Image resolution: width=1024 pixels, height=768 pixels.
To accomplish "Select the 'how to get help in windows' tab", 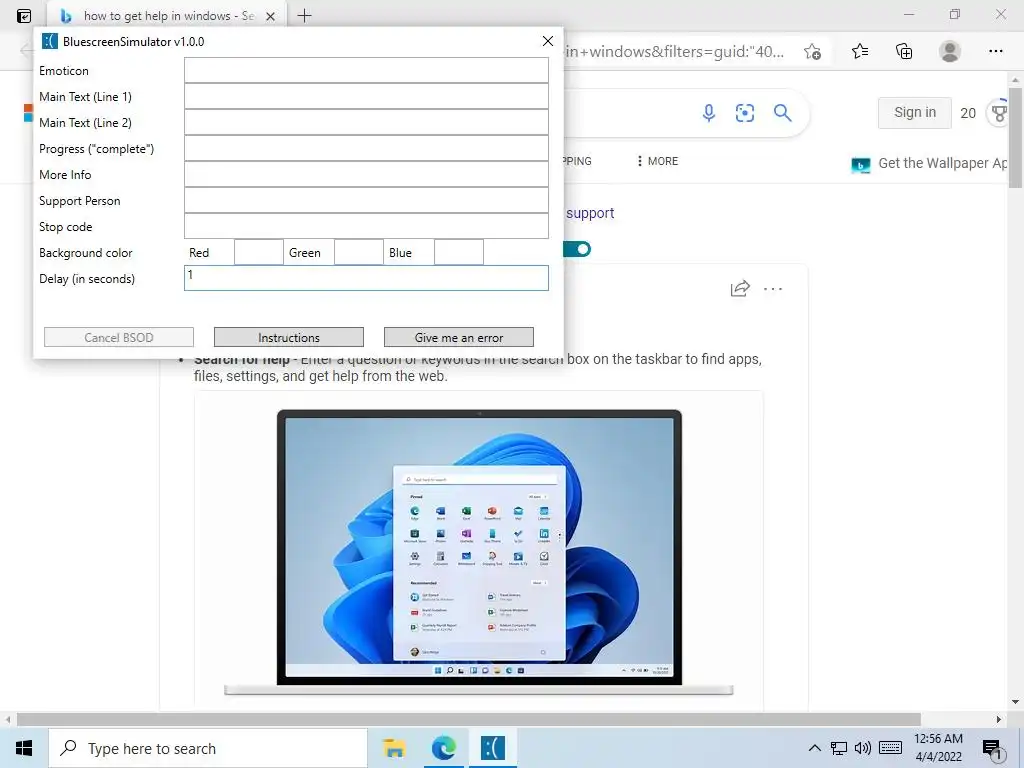I will coord(168,16).
